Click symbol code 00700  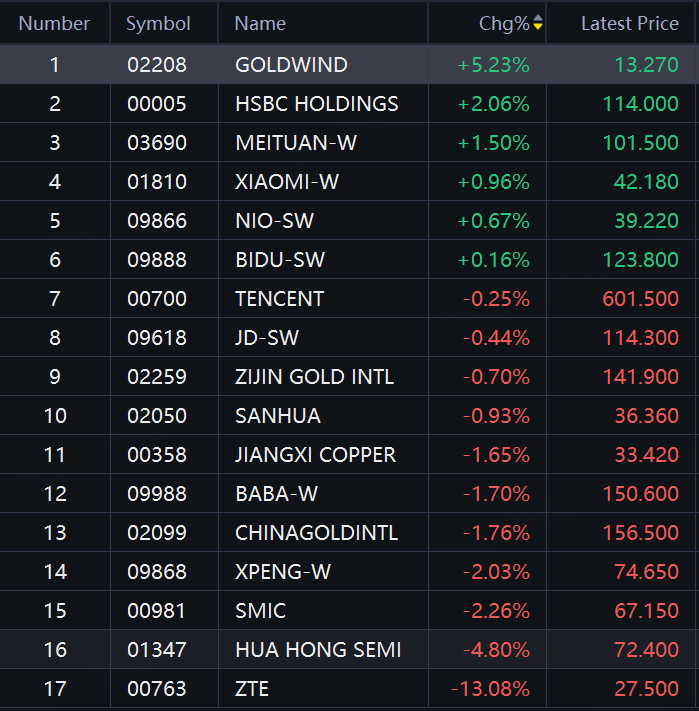tap(157, 299)
